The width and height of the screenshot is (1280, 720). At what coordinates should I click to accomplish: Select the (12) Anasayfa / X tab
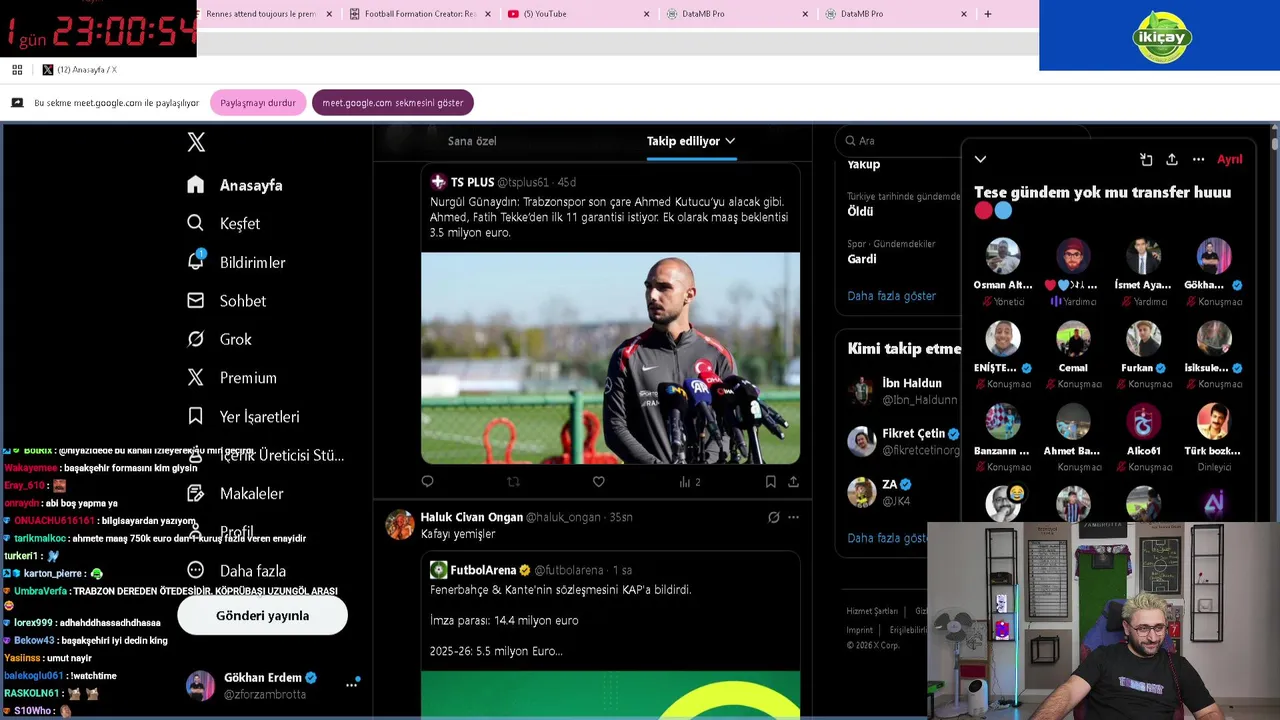point(80,69)
